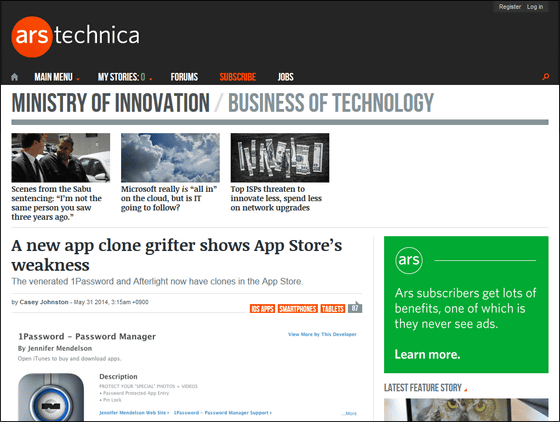560x422 pixels.
Task: Click the ars circle in green ad
Action: 409,260
